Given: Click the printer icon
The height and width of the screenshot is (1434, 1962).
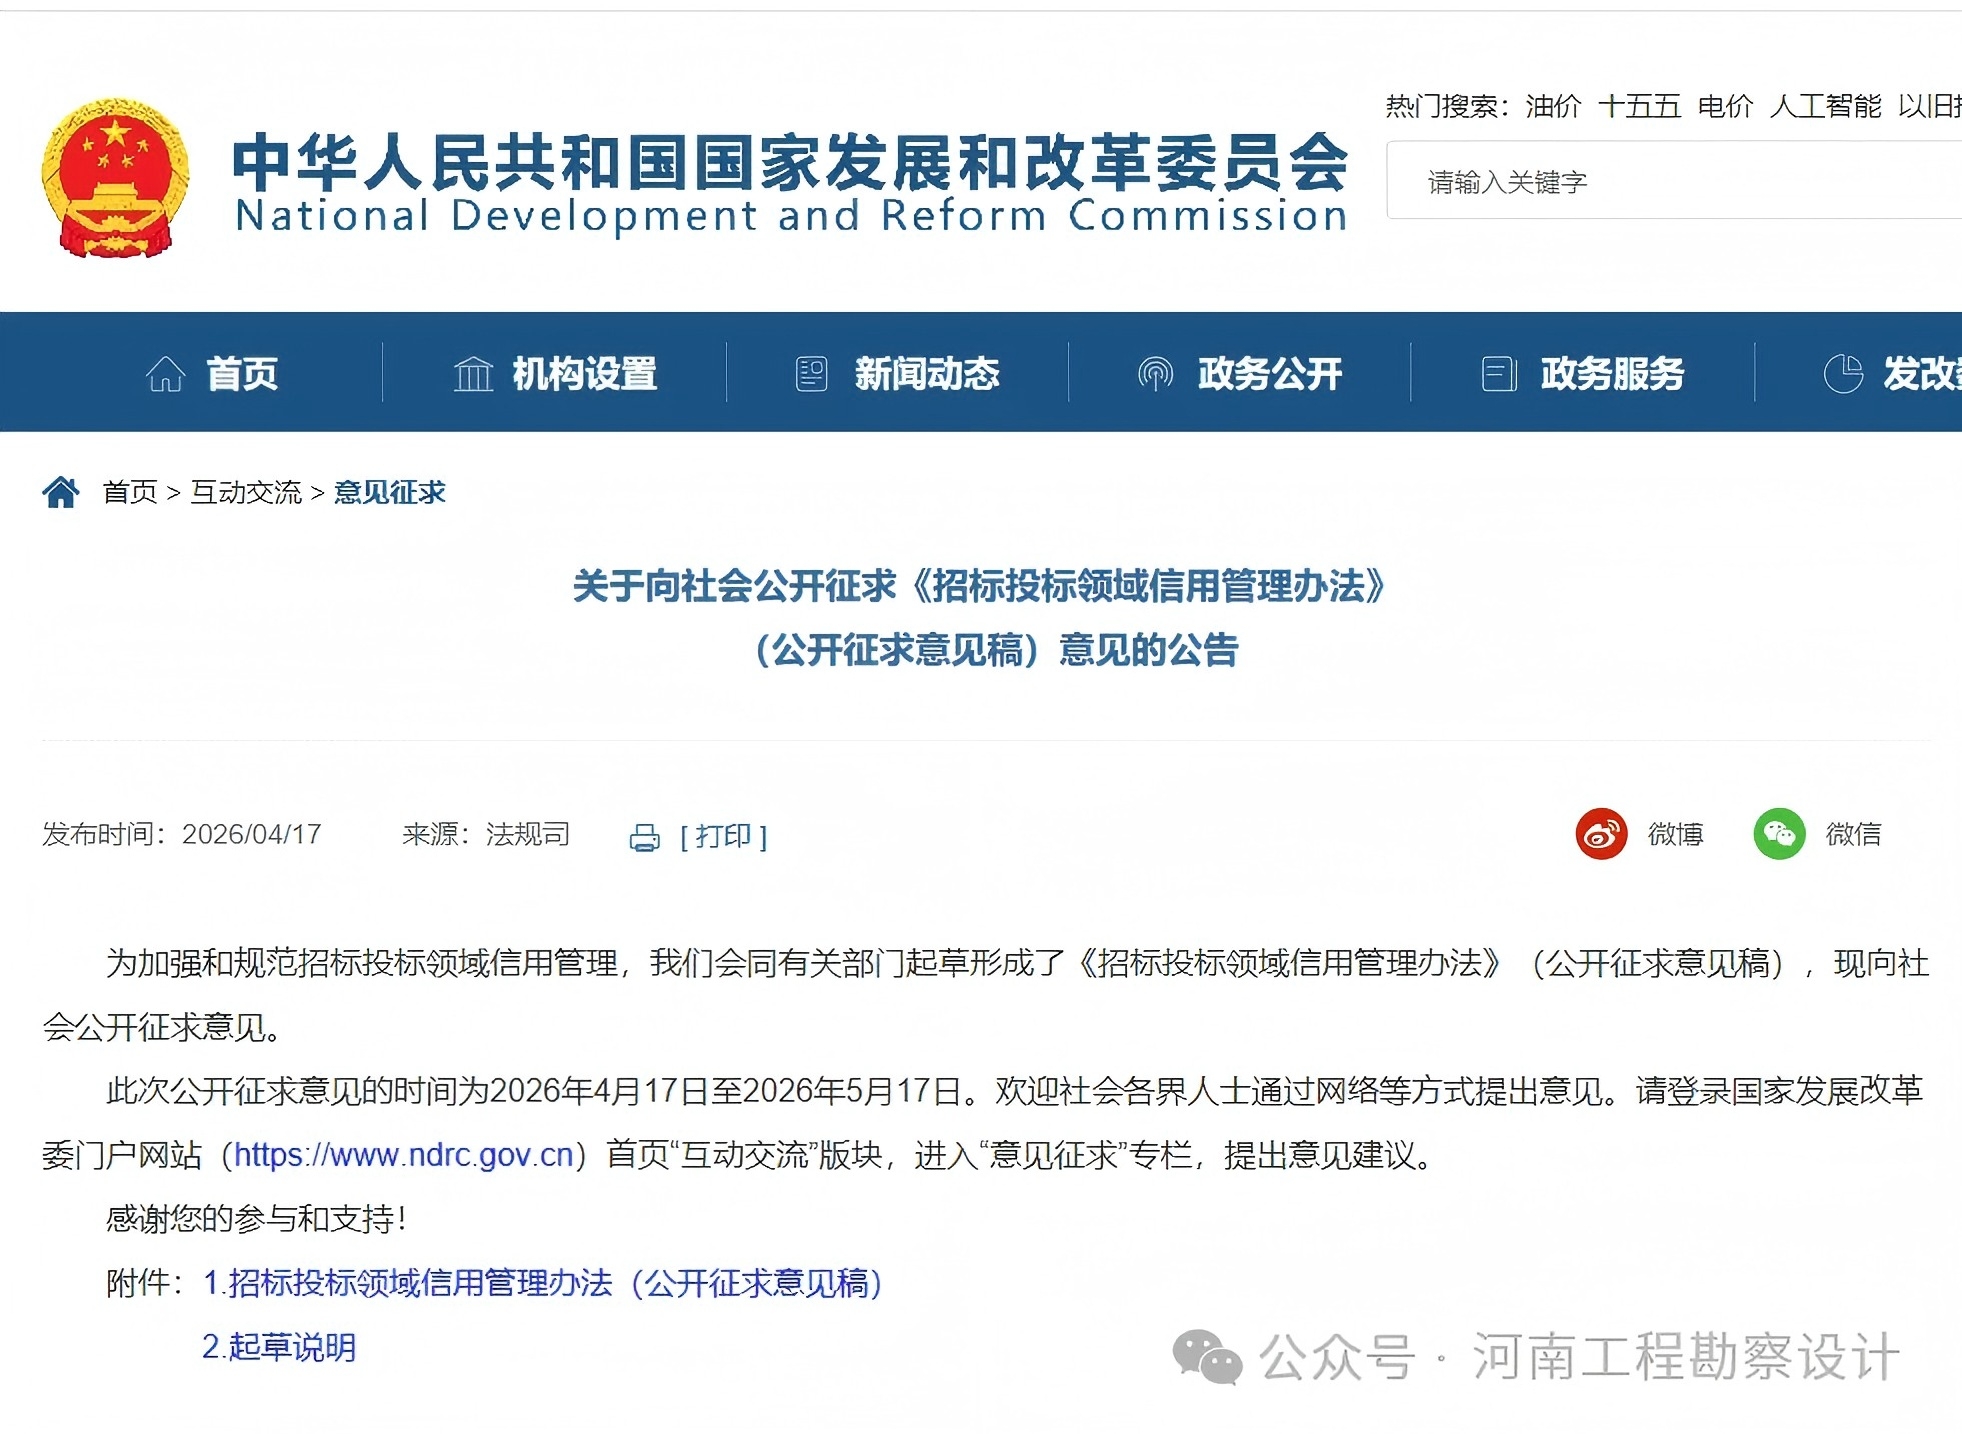Looking at the screenshot, I should point(644,837).
